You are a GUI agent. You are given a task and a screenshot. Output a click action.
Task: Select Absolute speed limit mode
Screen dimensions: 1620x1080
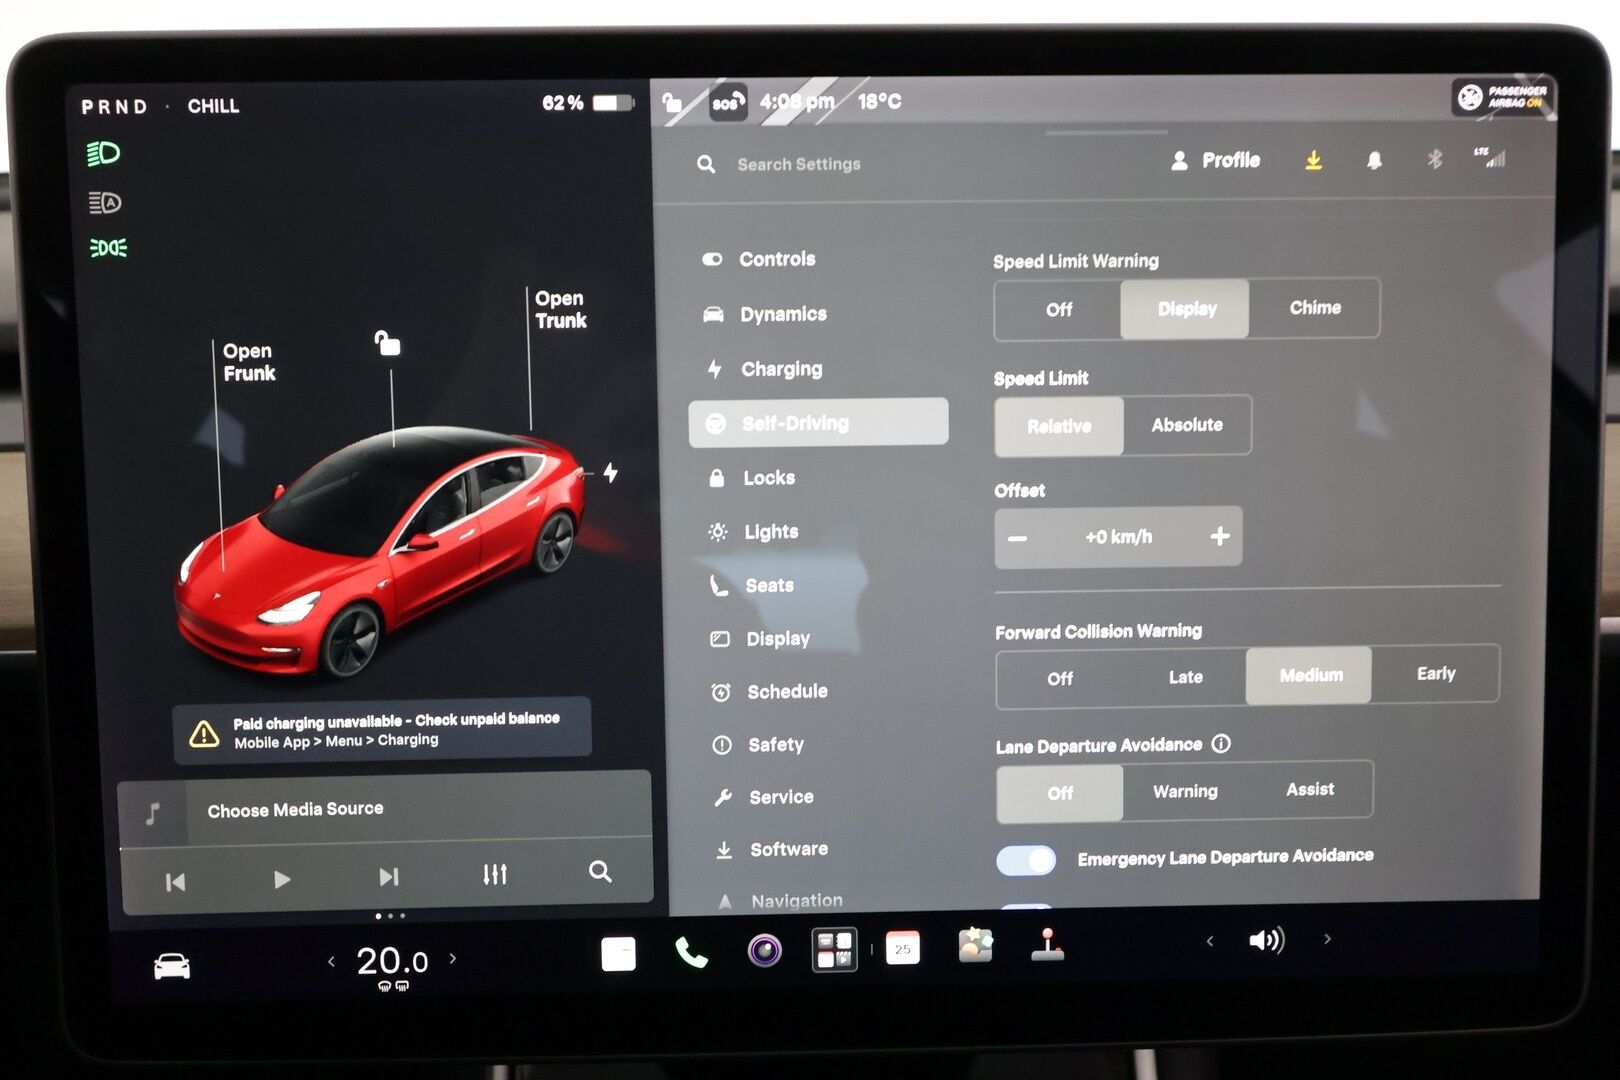(x=1187, y=425)
